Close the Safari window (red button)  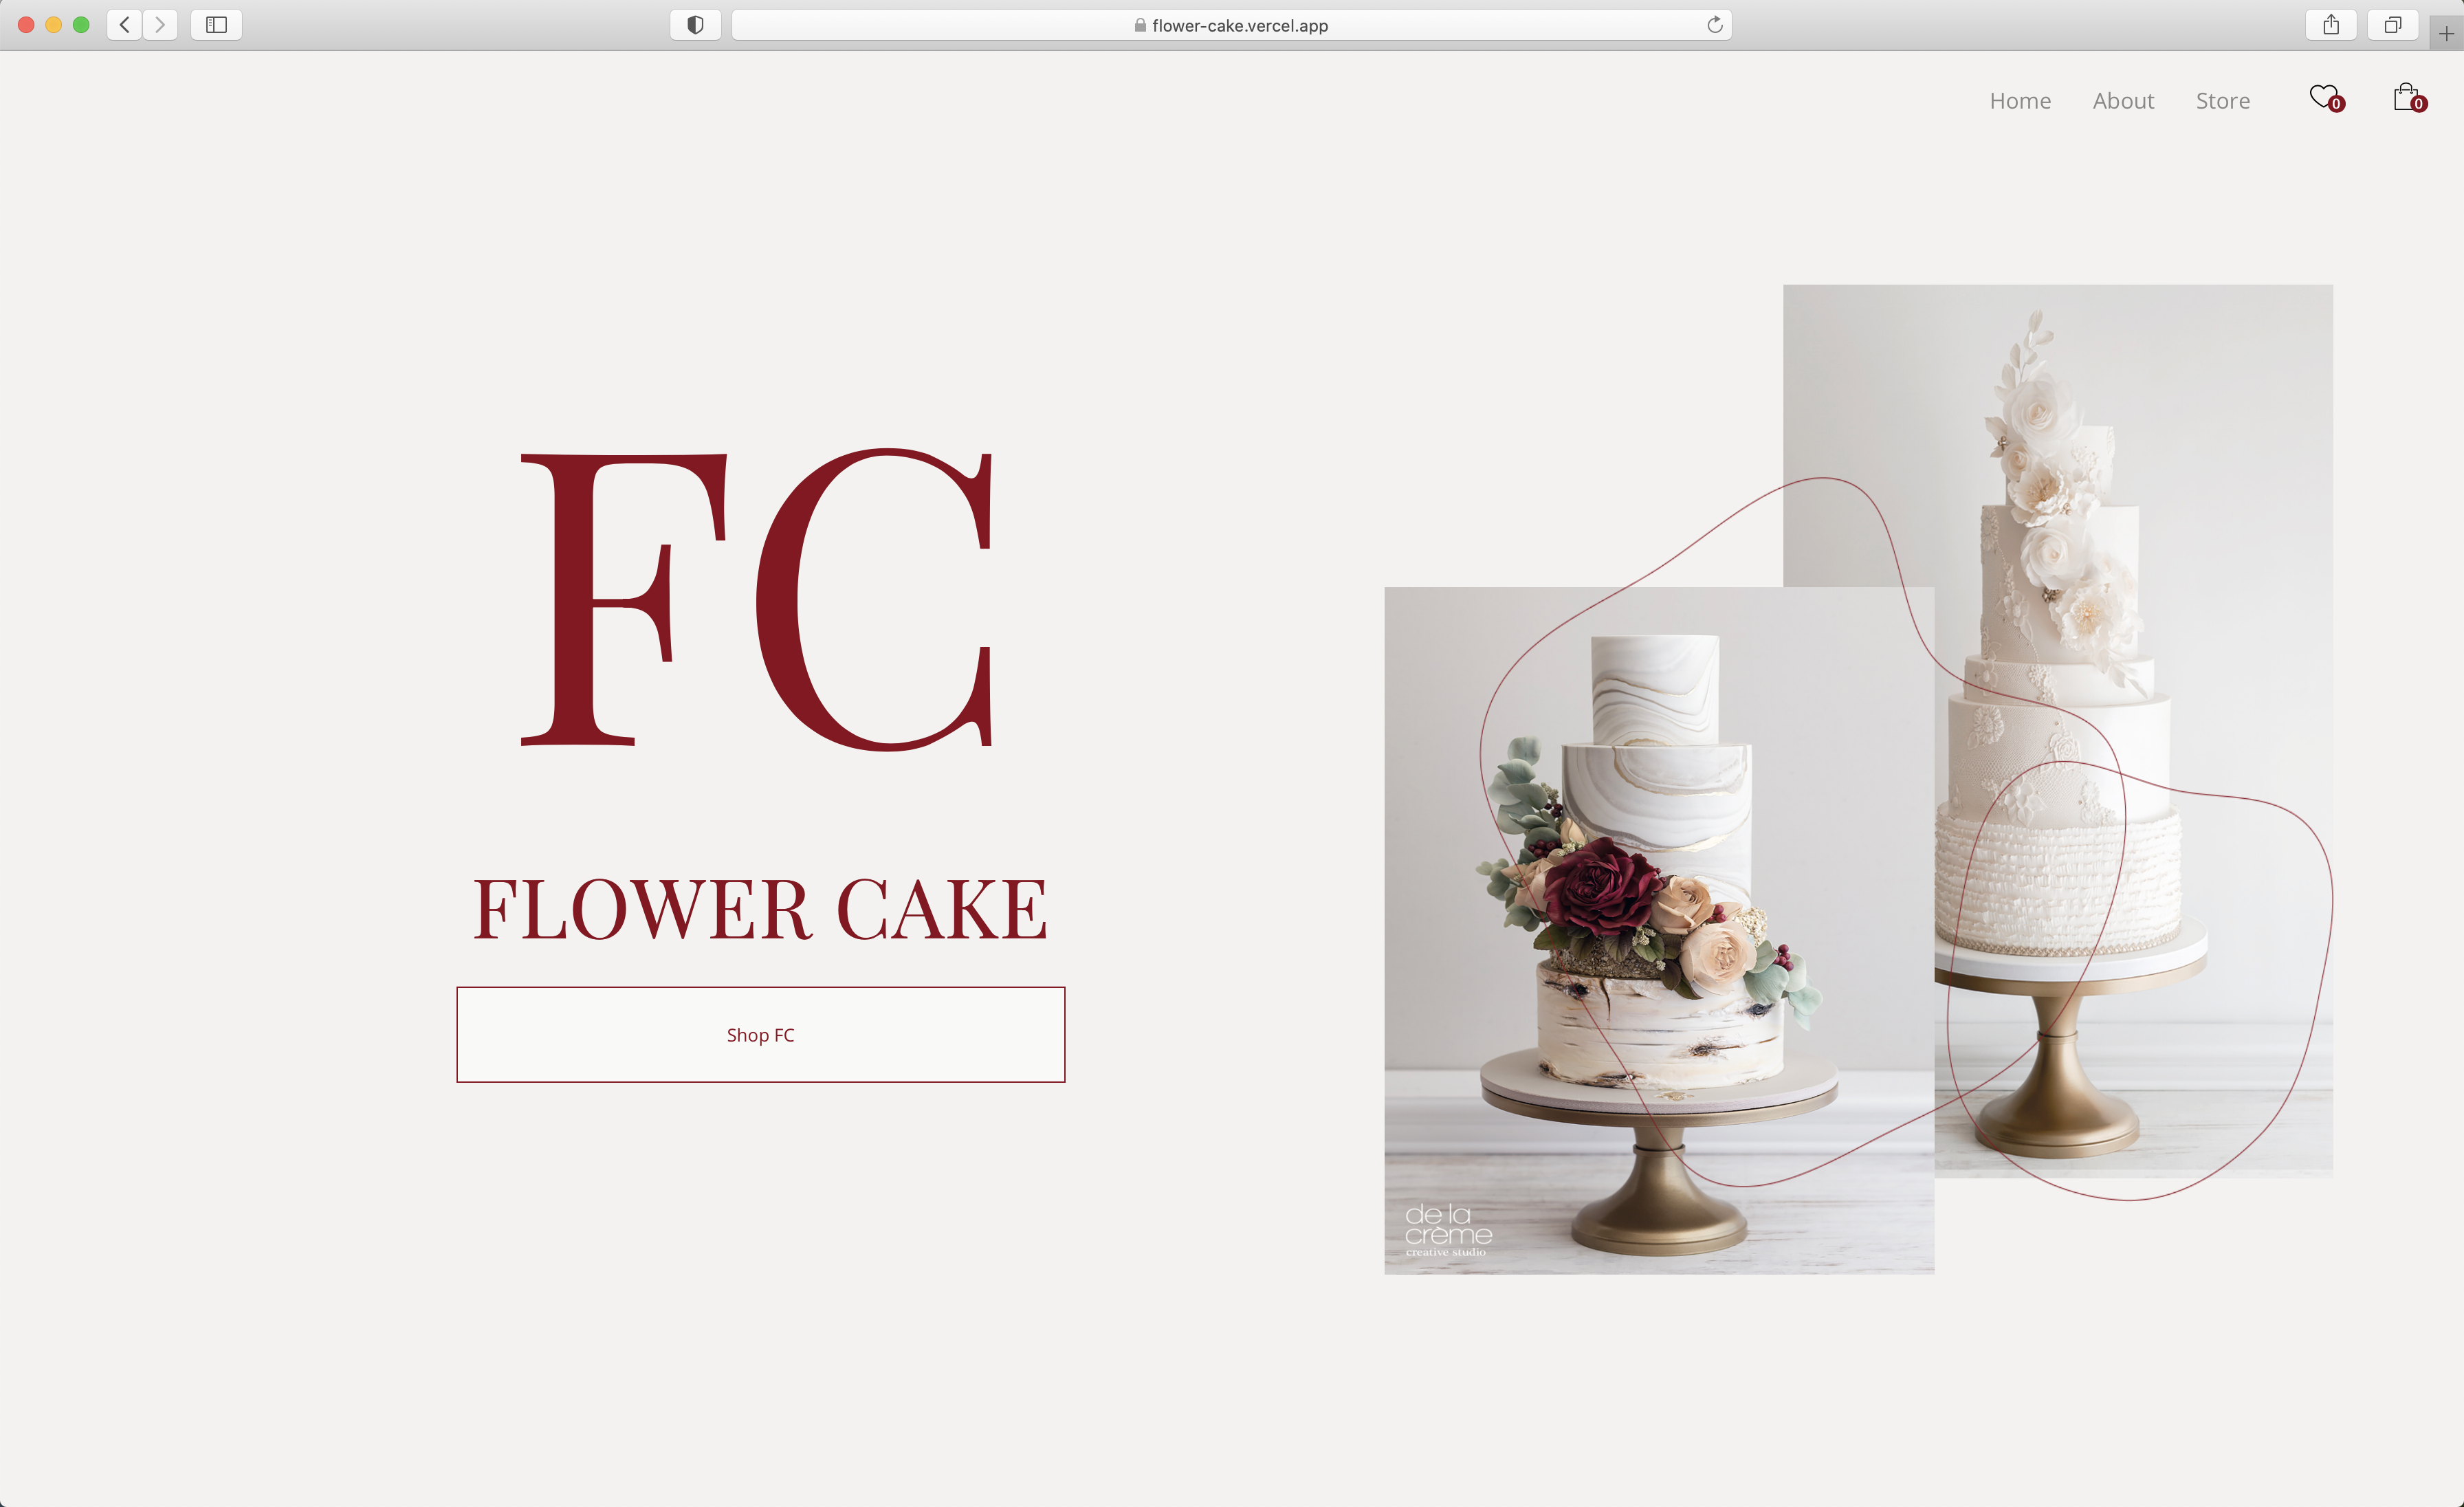[27, 25]
